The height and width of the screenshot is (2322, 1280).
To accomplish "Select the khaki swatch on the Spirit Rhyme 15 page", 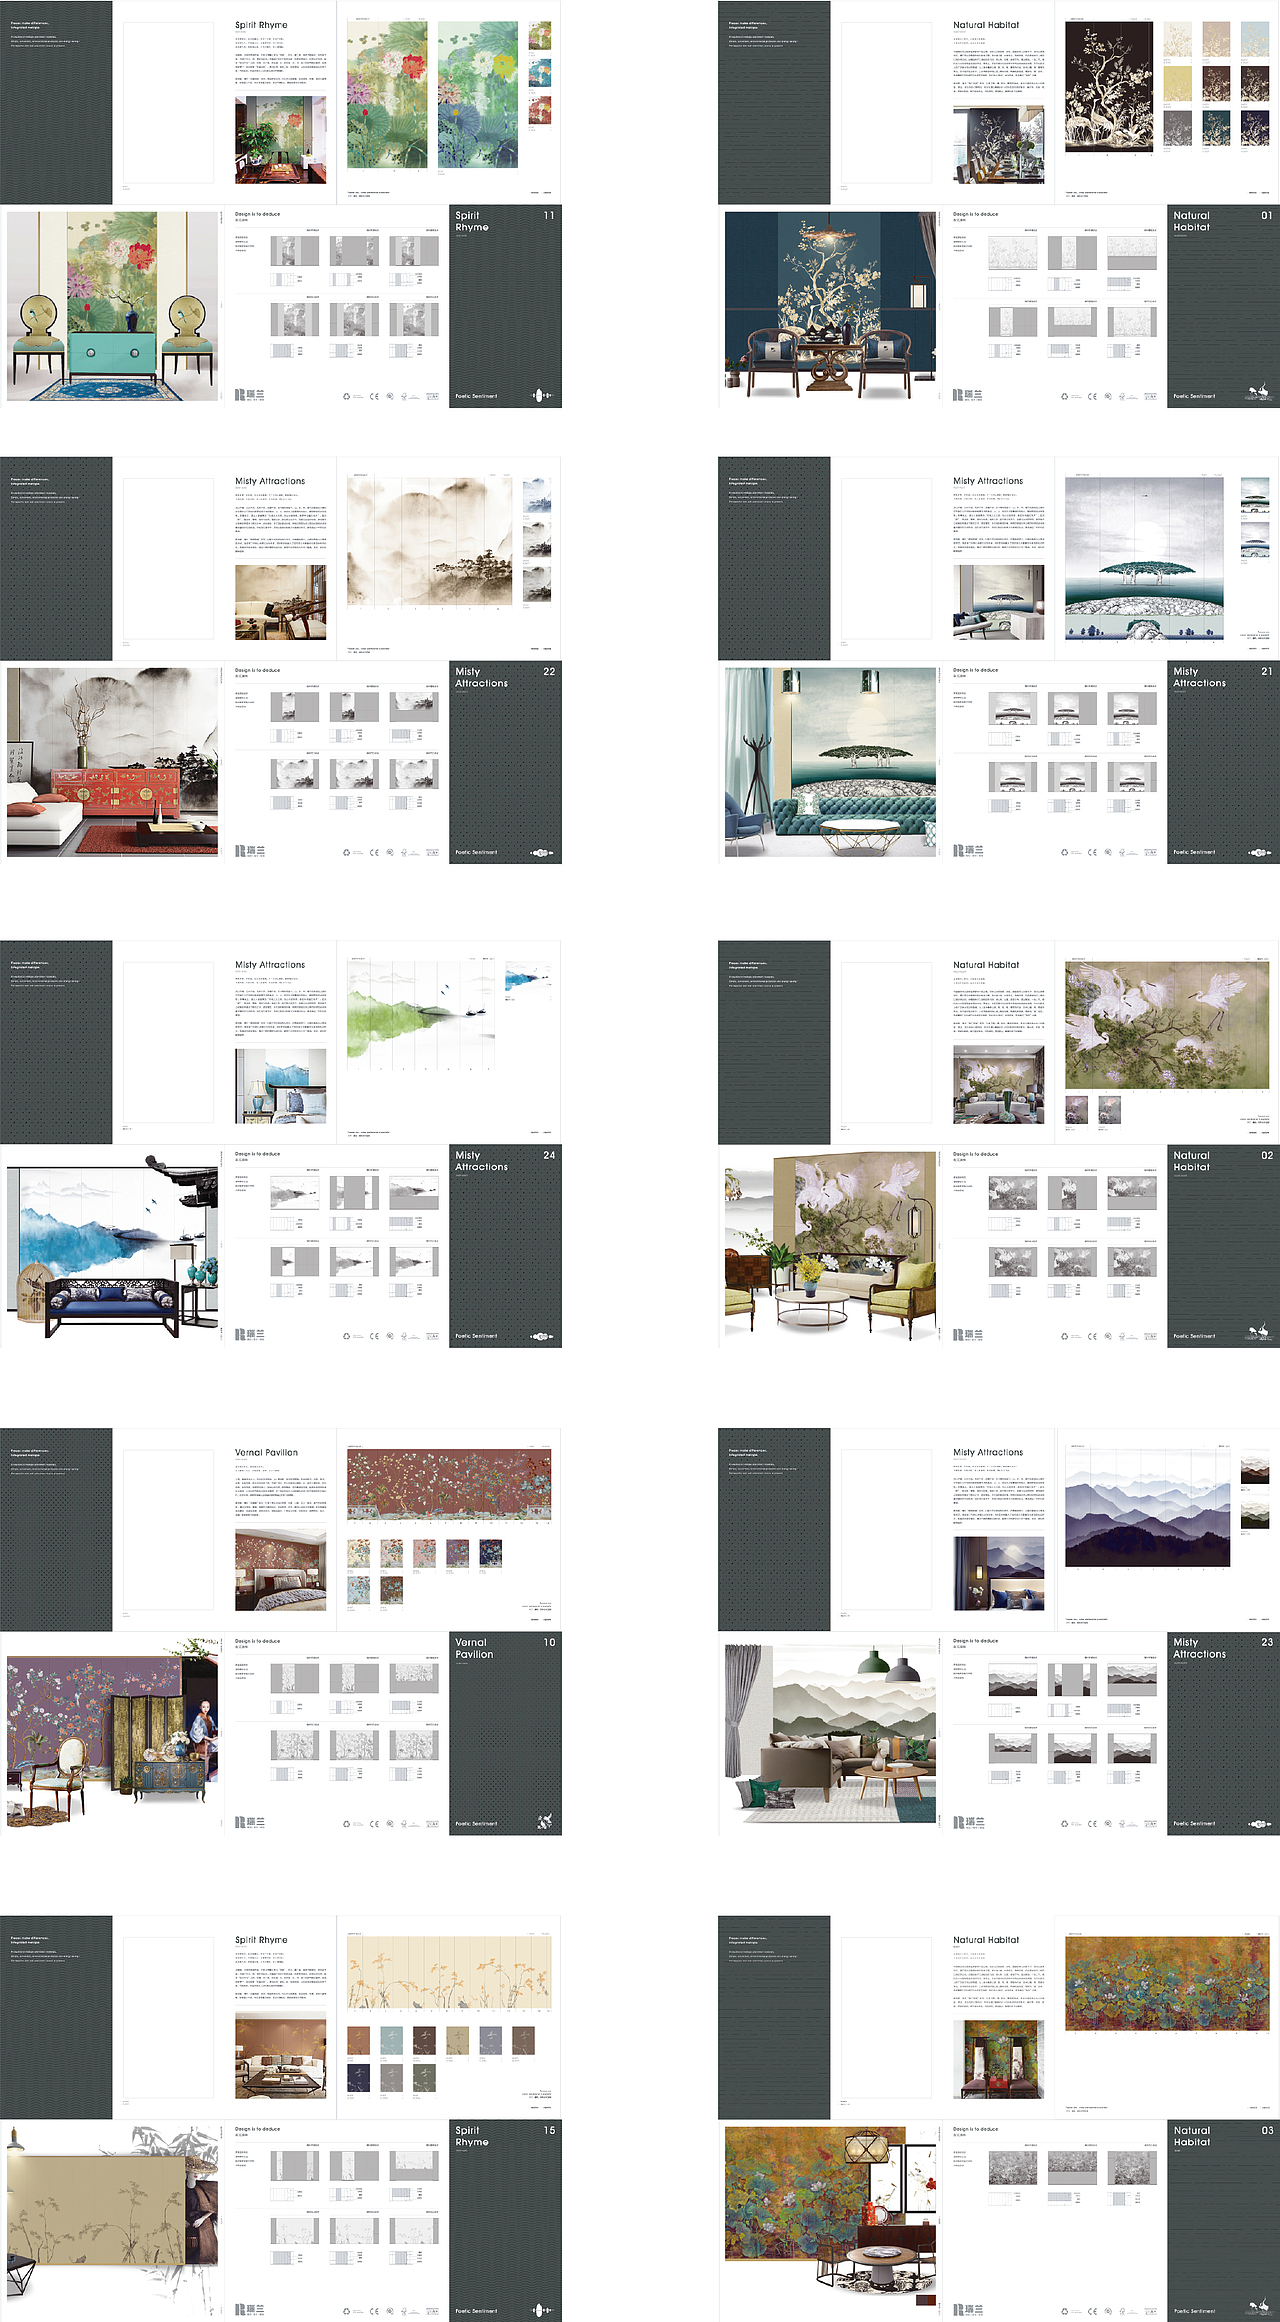I will [x=457, y=2039].
